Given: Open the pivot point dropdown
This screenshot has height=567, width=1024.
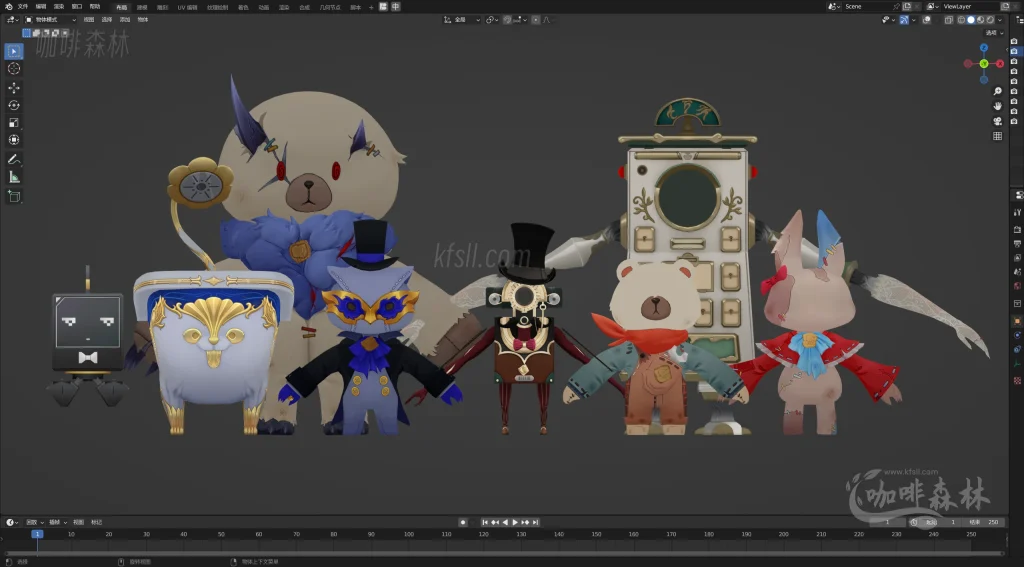Looking at the screenshot, I should (492, 20).
